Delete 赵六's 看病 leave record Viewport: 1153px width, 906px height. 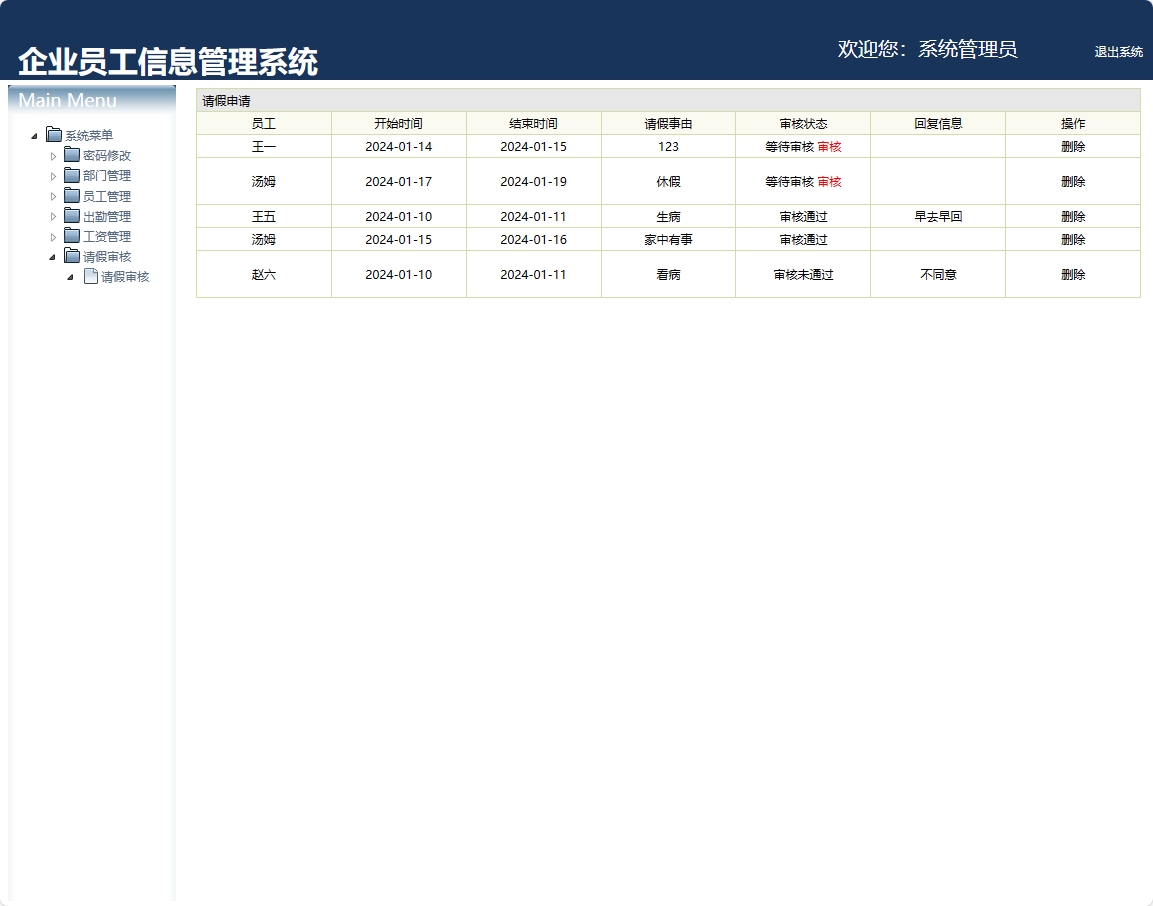[x=1072, y=275]
